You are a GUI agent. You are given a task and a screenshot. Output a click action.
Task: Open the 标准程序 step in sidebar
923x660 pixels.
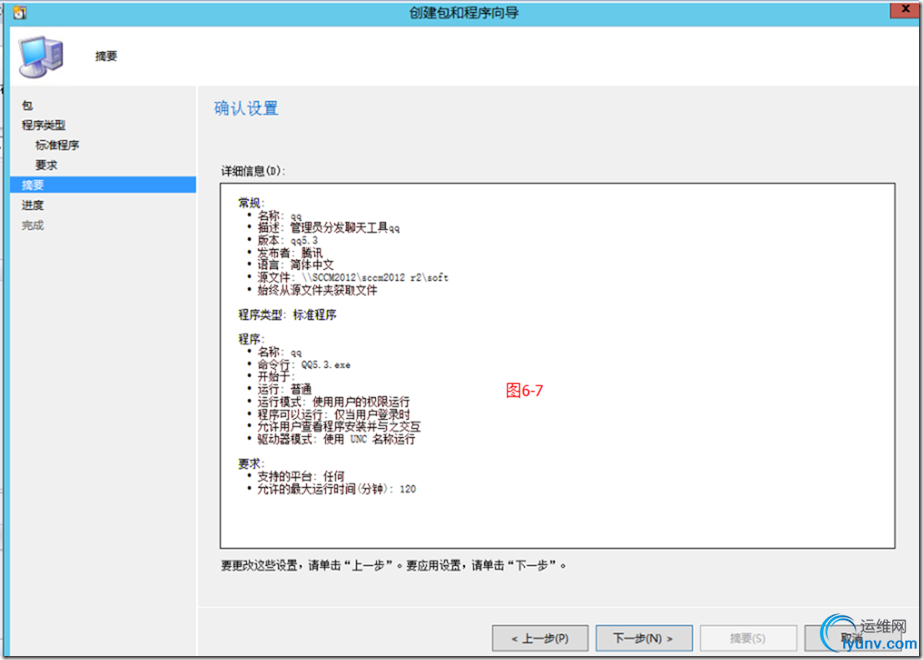pyautogui.click(x=57, y=145)
